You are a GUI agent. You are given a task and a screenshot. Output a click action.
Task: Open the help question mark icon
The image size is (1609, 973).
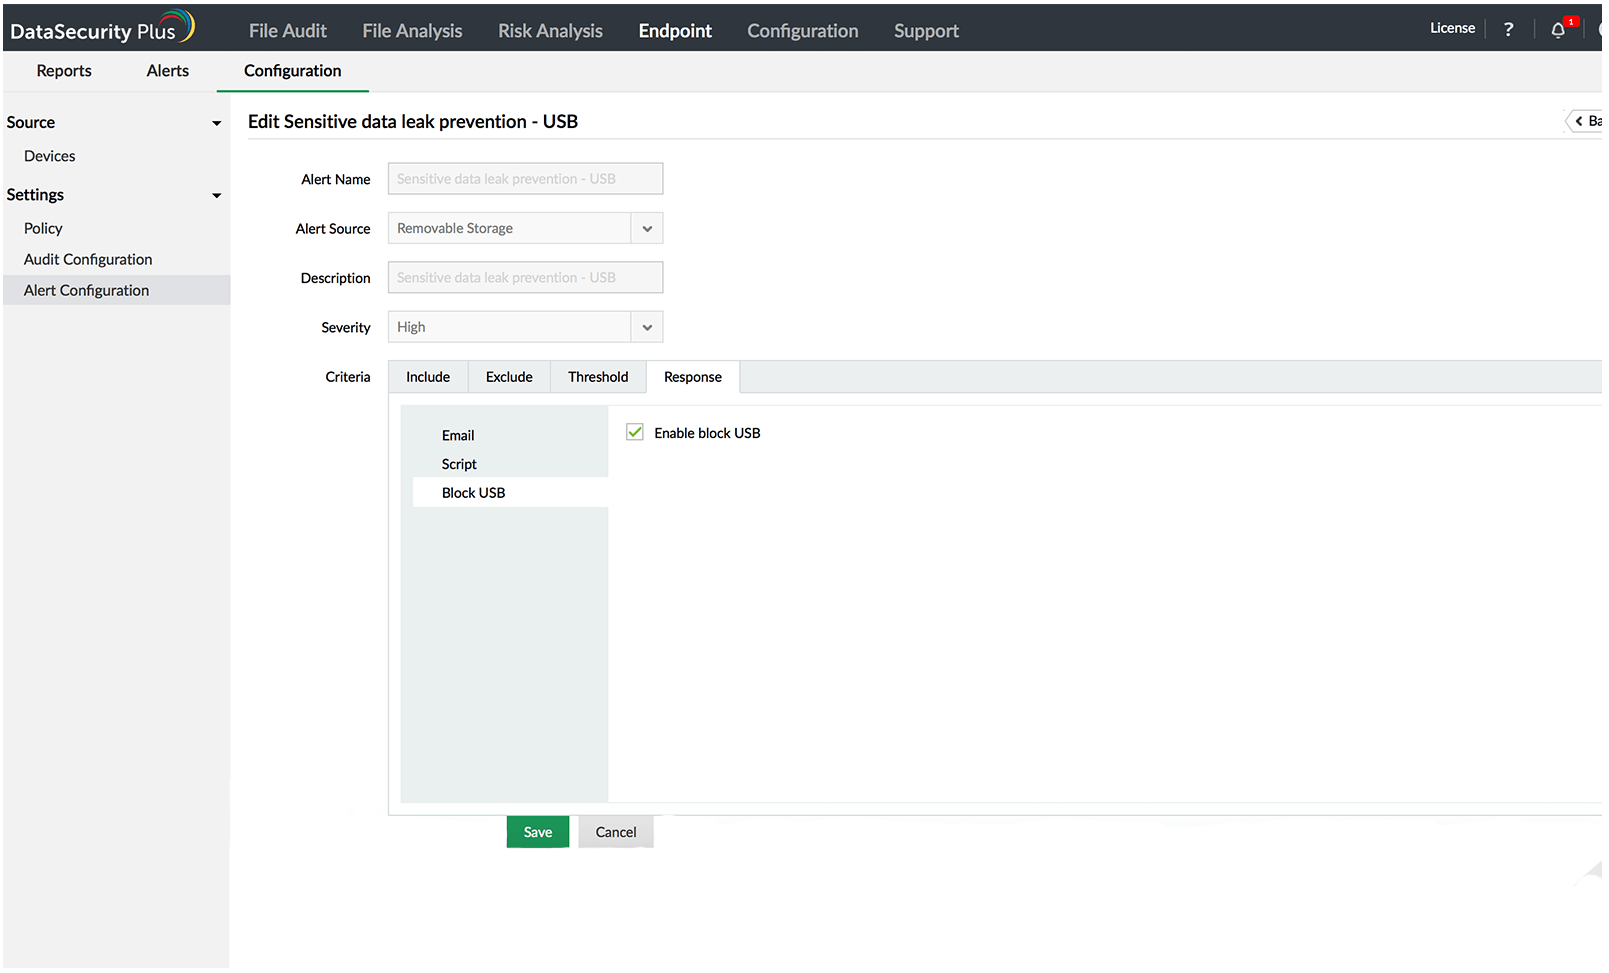tap(1509, 29)
